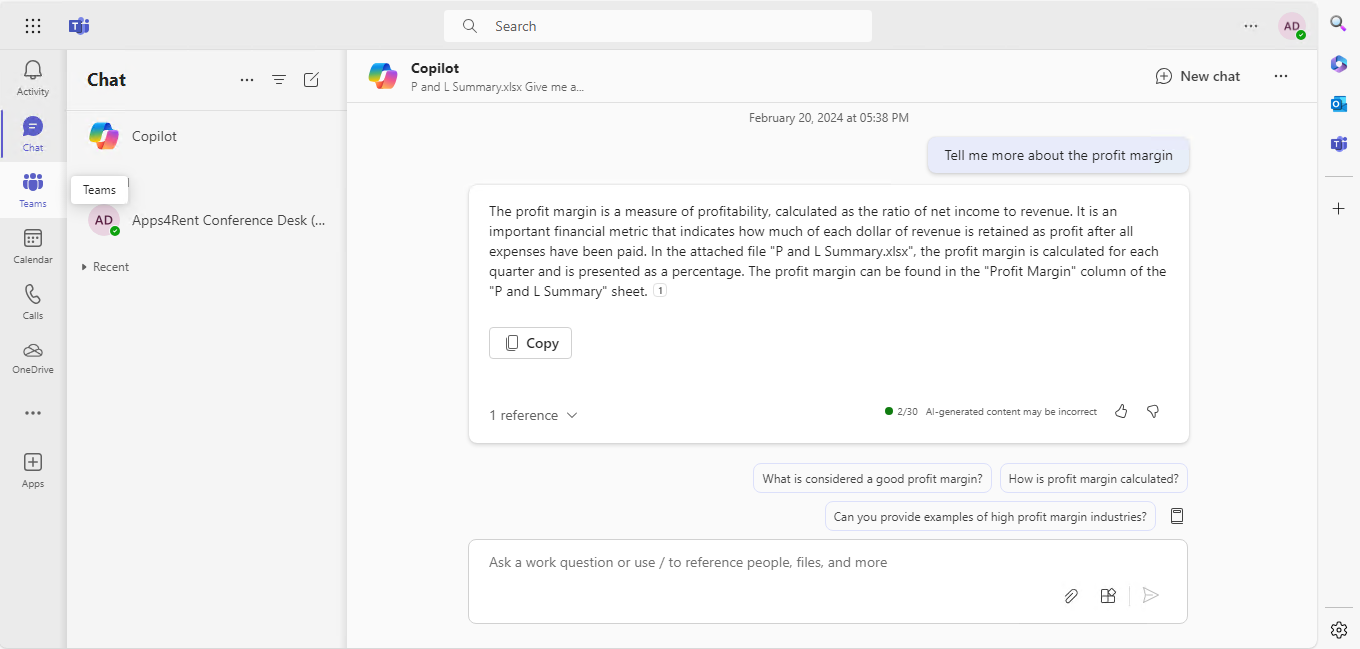The width and height of the screenshot is (1360, 649).
Task: Open the prompt guide icon beside suggestions
Action: pyautogui.click(x=1177, y=516)
